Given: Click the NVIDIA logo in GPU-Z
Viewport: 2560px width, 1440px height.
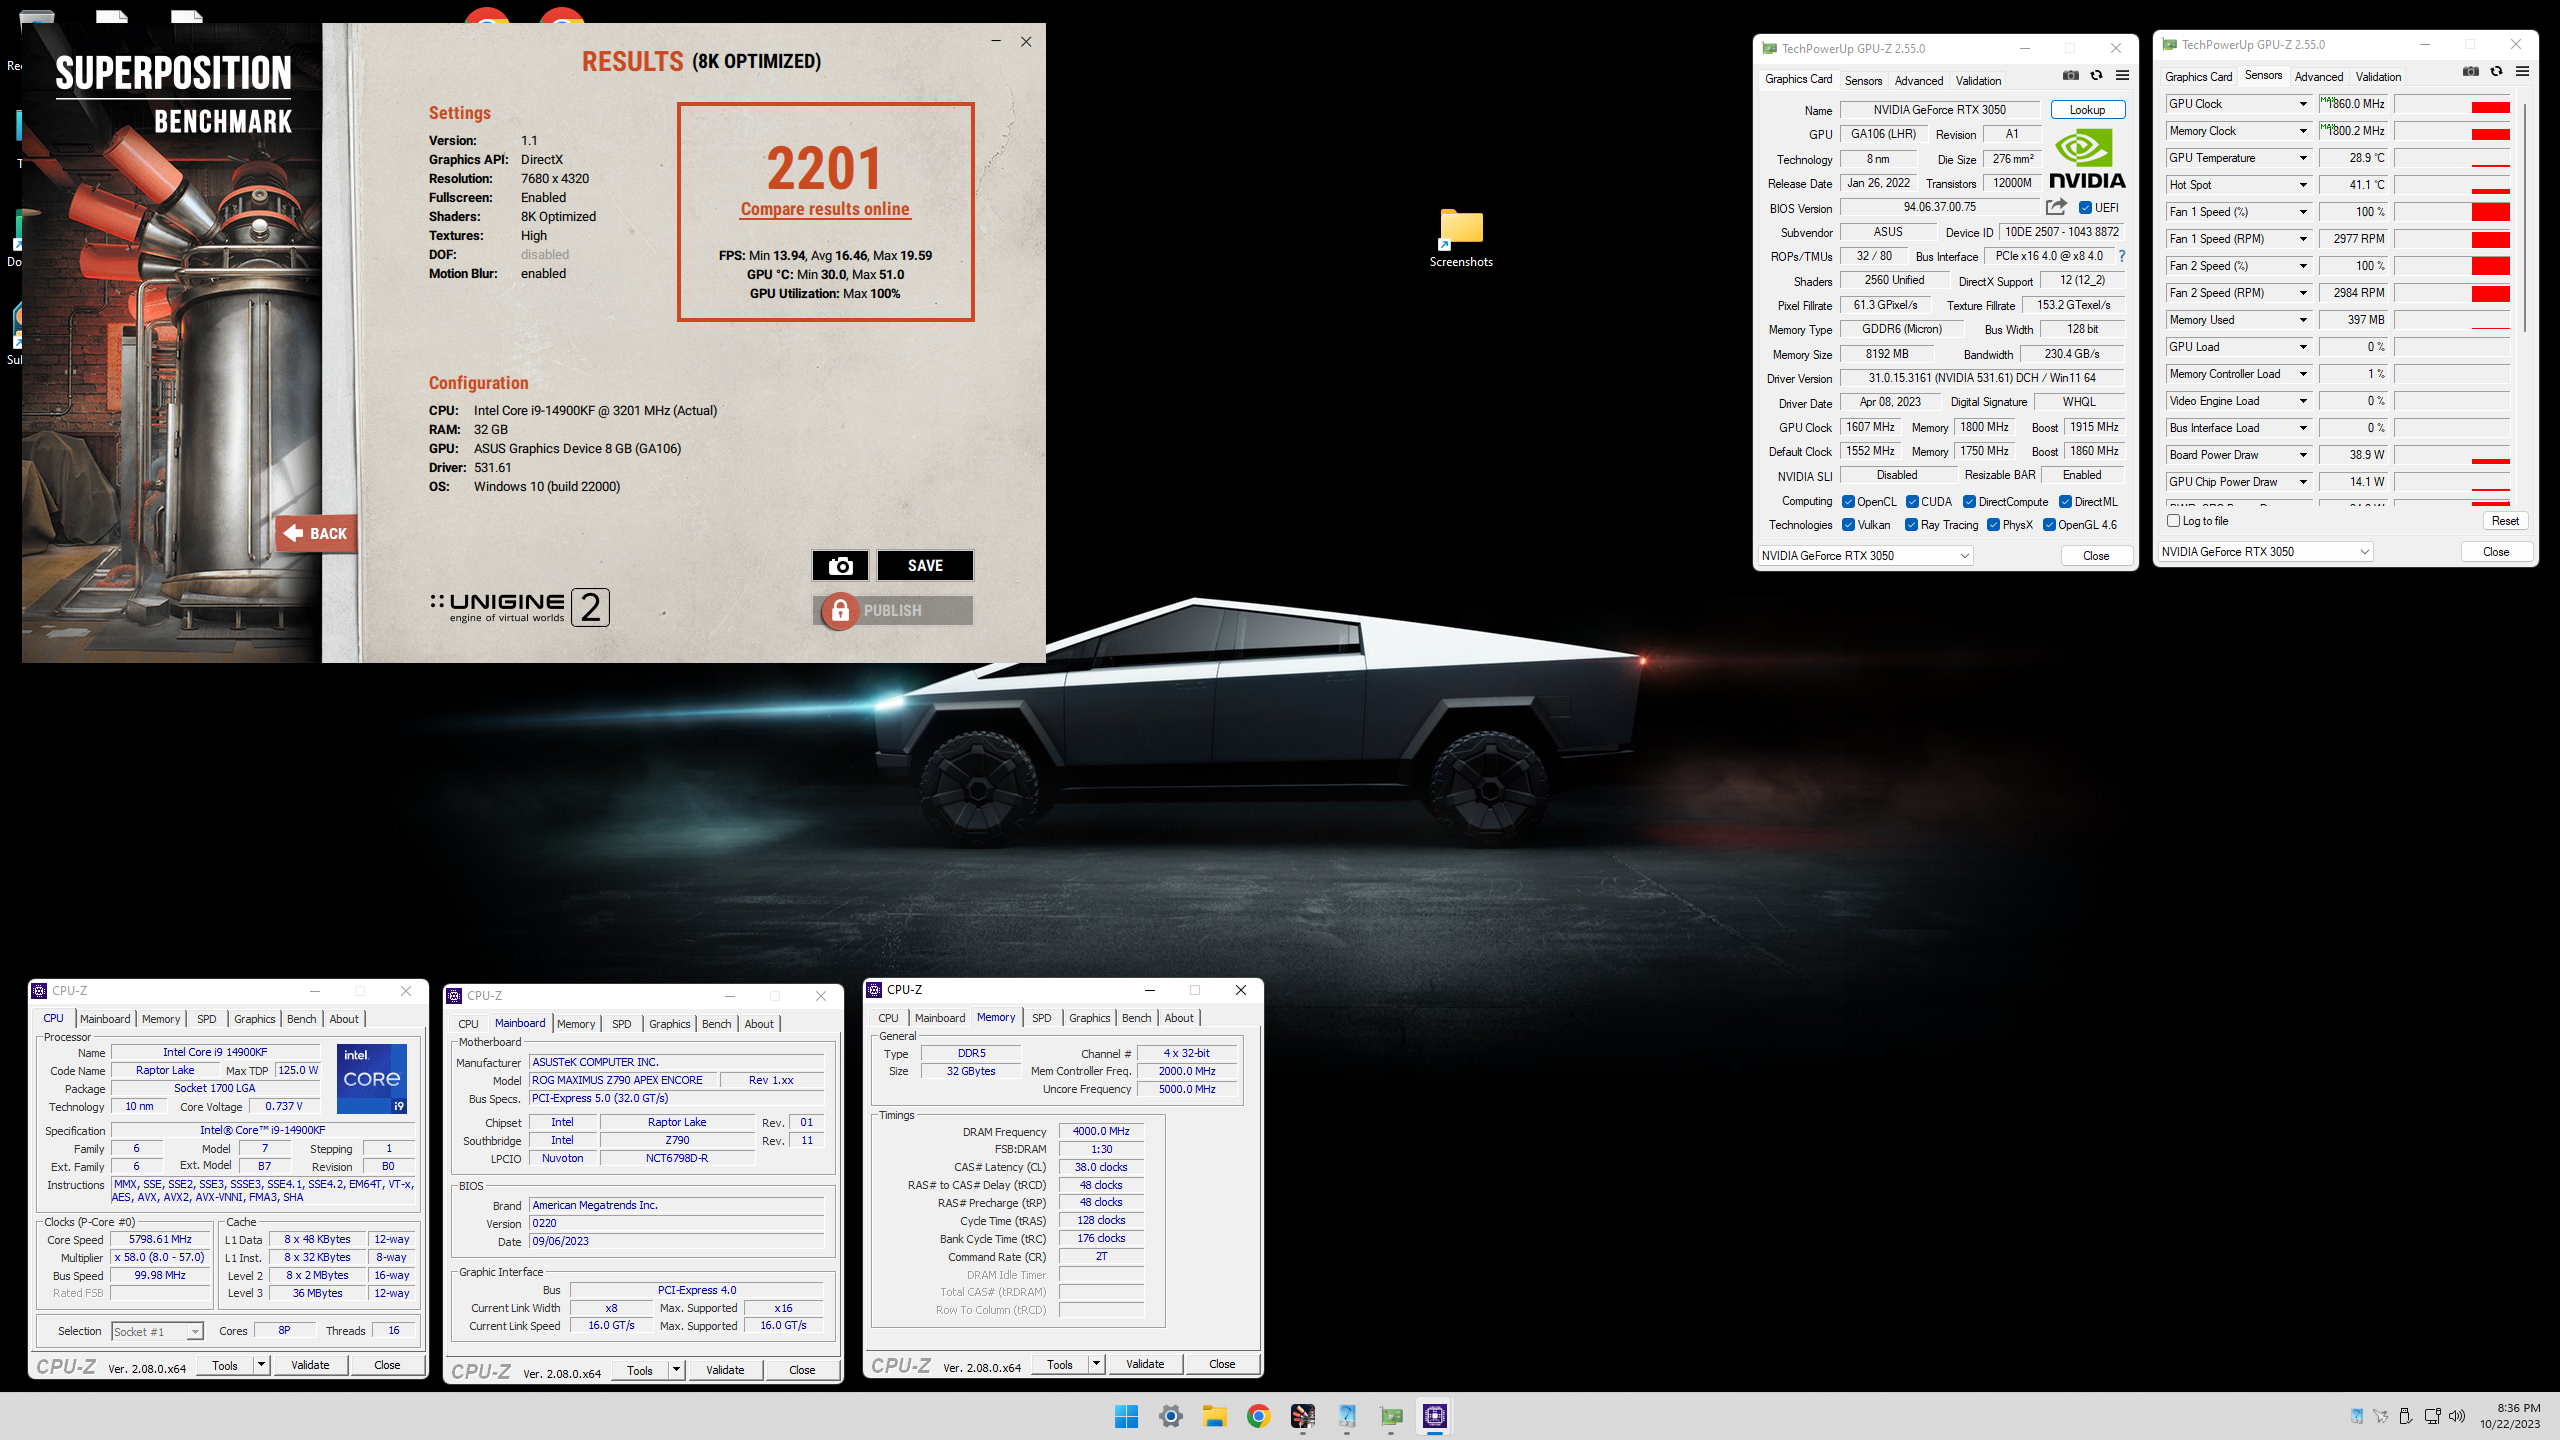Looking at the screenshot, I should (x=2087, y=159).
